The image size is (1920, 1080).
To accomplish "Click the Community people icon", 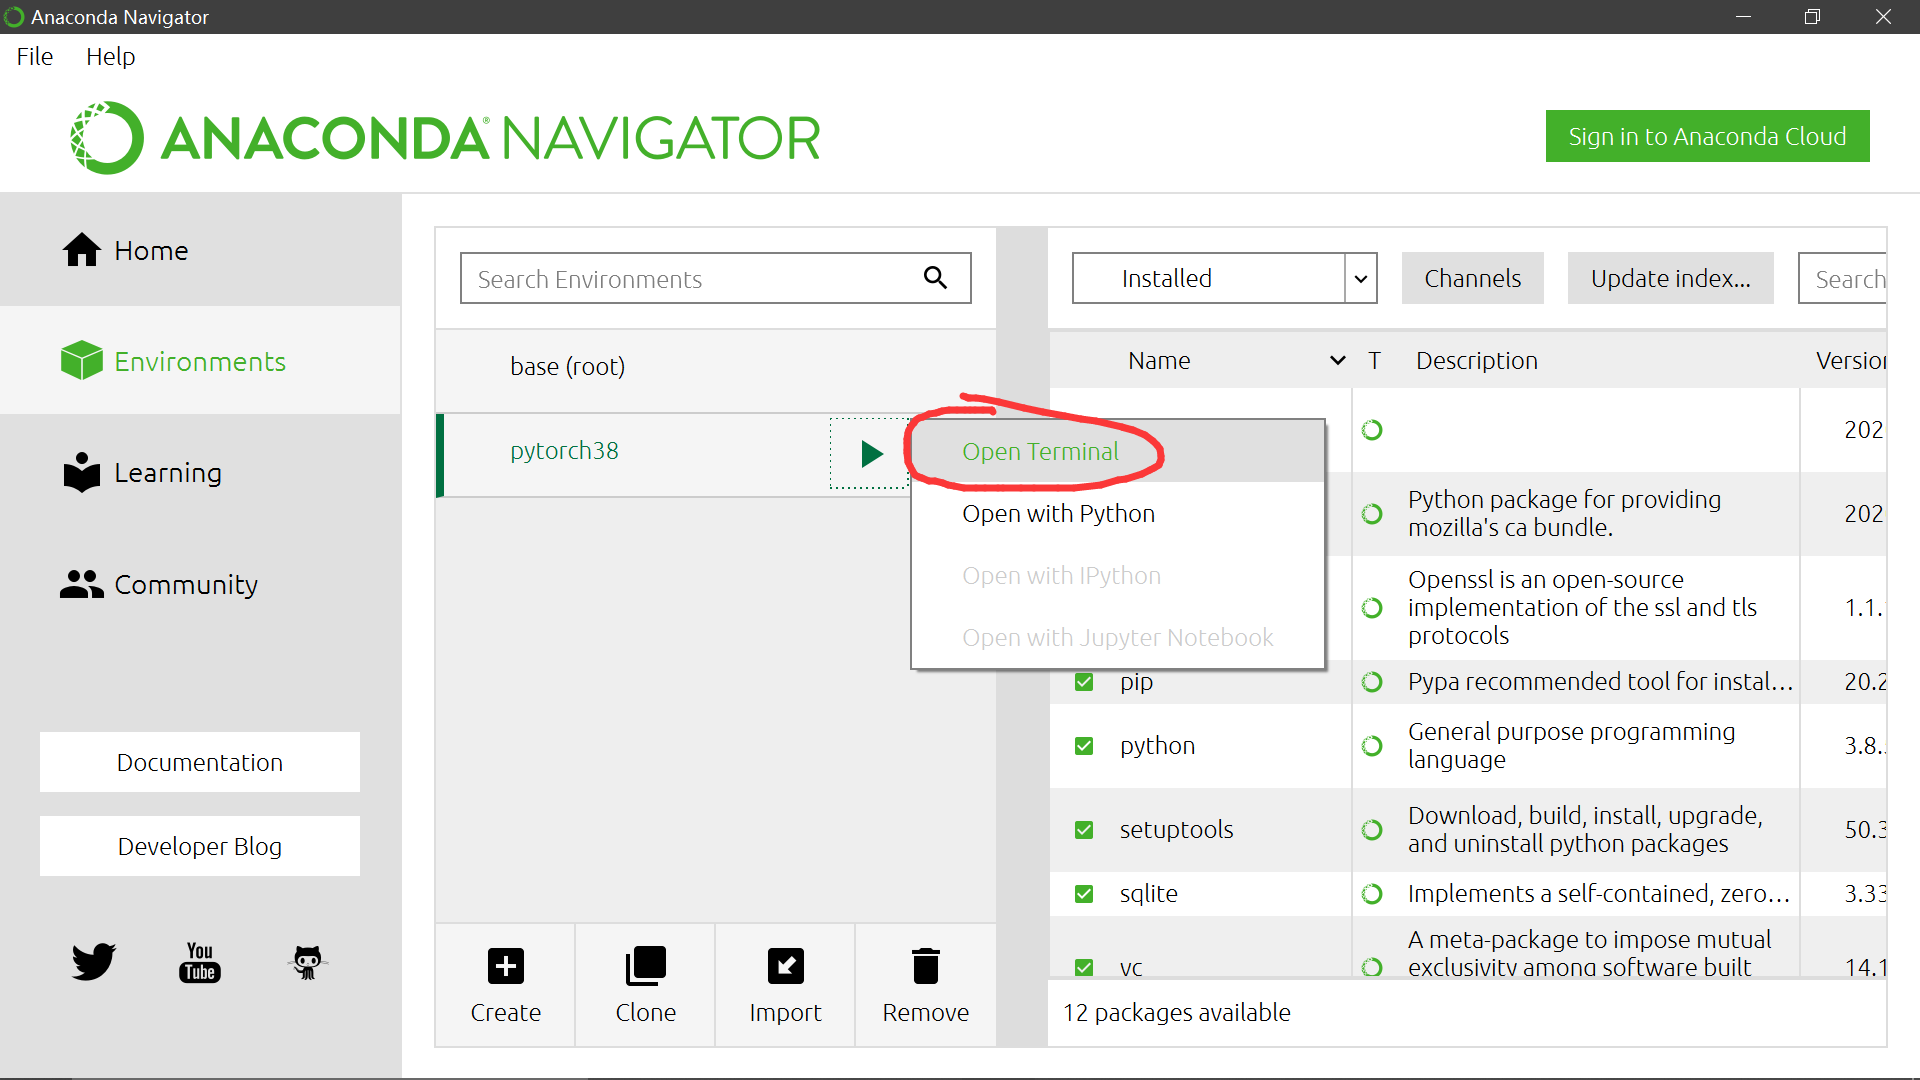I will click(x=82, y=584).
